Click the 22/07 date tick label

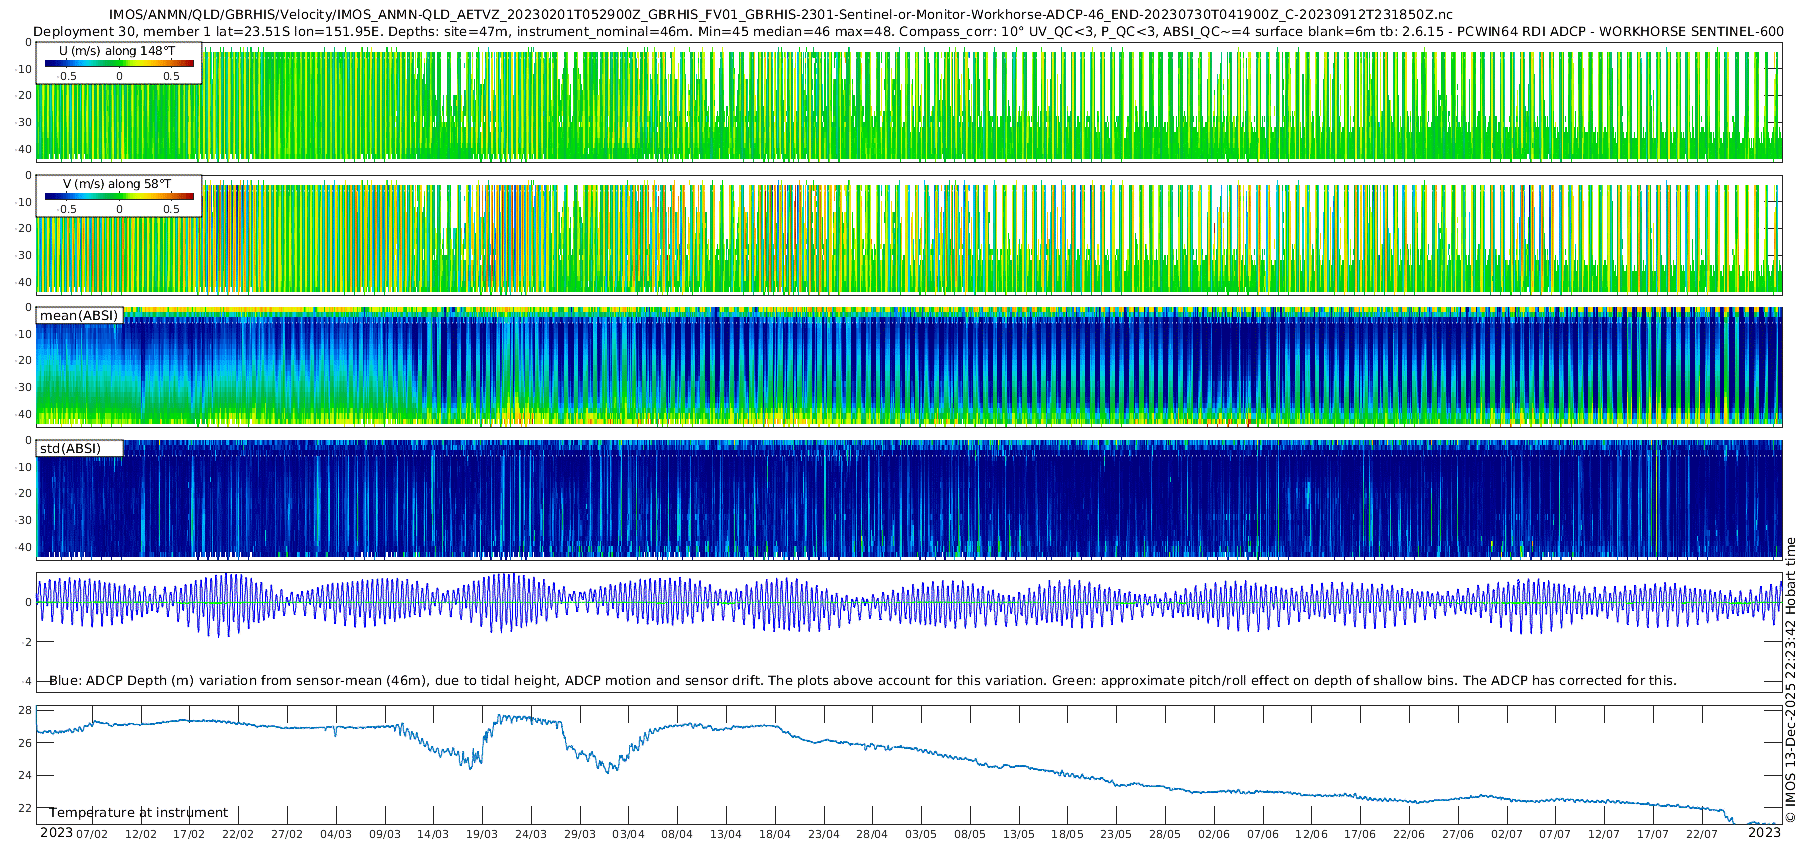click(1702, 834)
